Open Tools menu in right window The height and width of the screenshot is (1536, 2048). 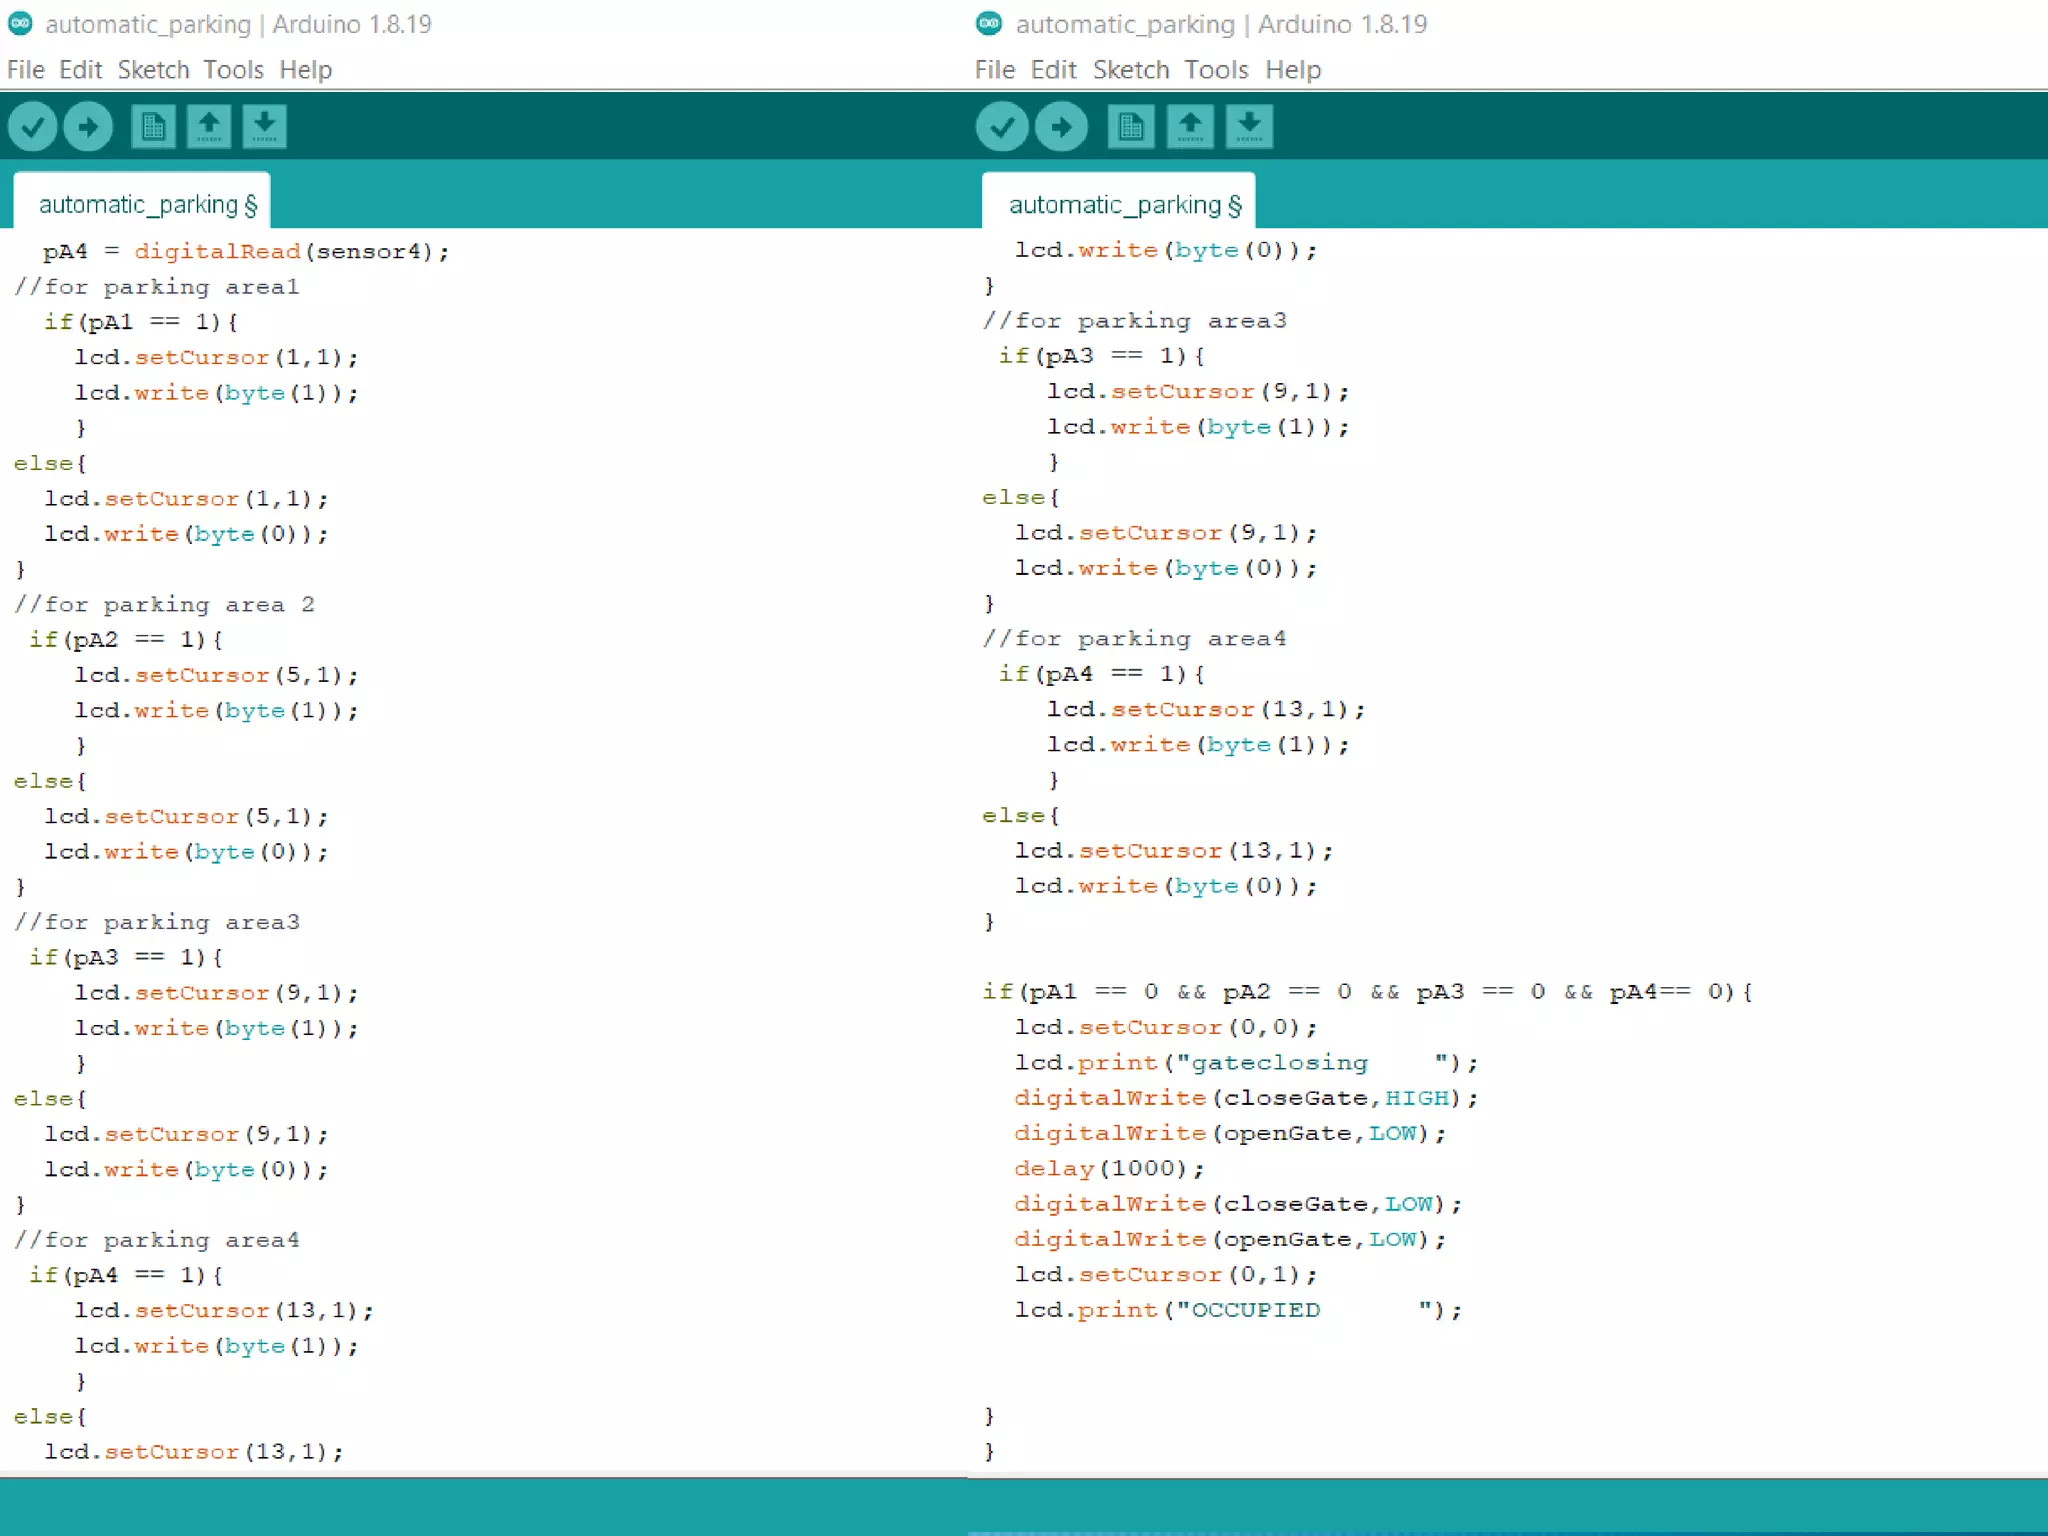[1216, 70]
